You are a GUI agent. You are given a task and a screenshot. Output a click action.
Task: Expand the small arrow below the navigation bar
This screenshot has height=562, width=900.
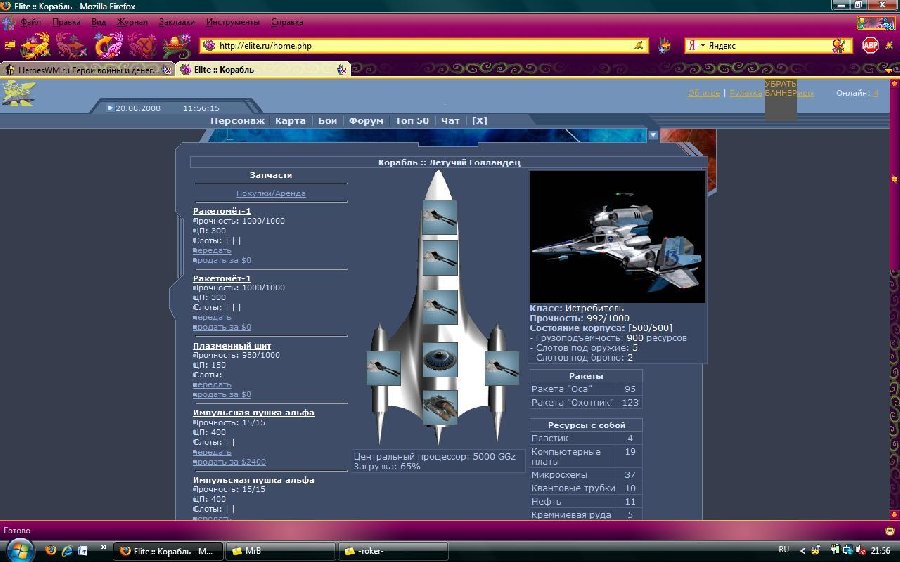(x=652, y=134)
